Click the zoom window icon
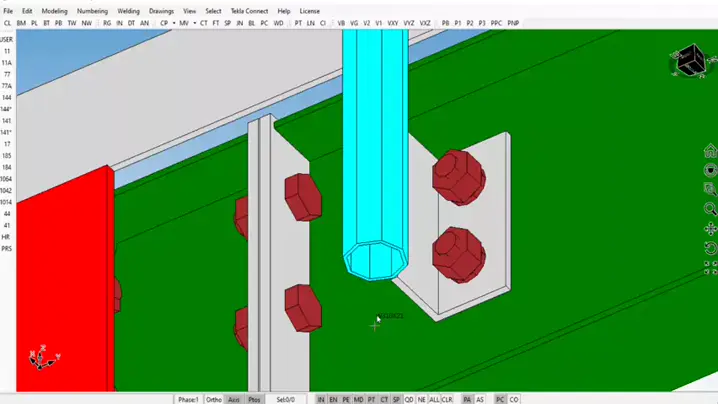The image size is (718, 404). click(710, 189)
